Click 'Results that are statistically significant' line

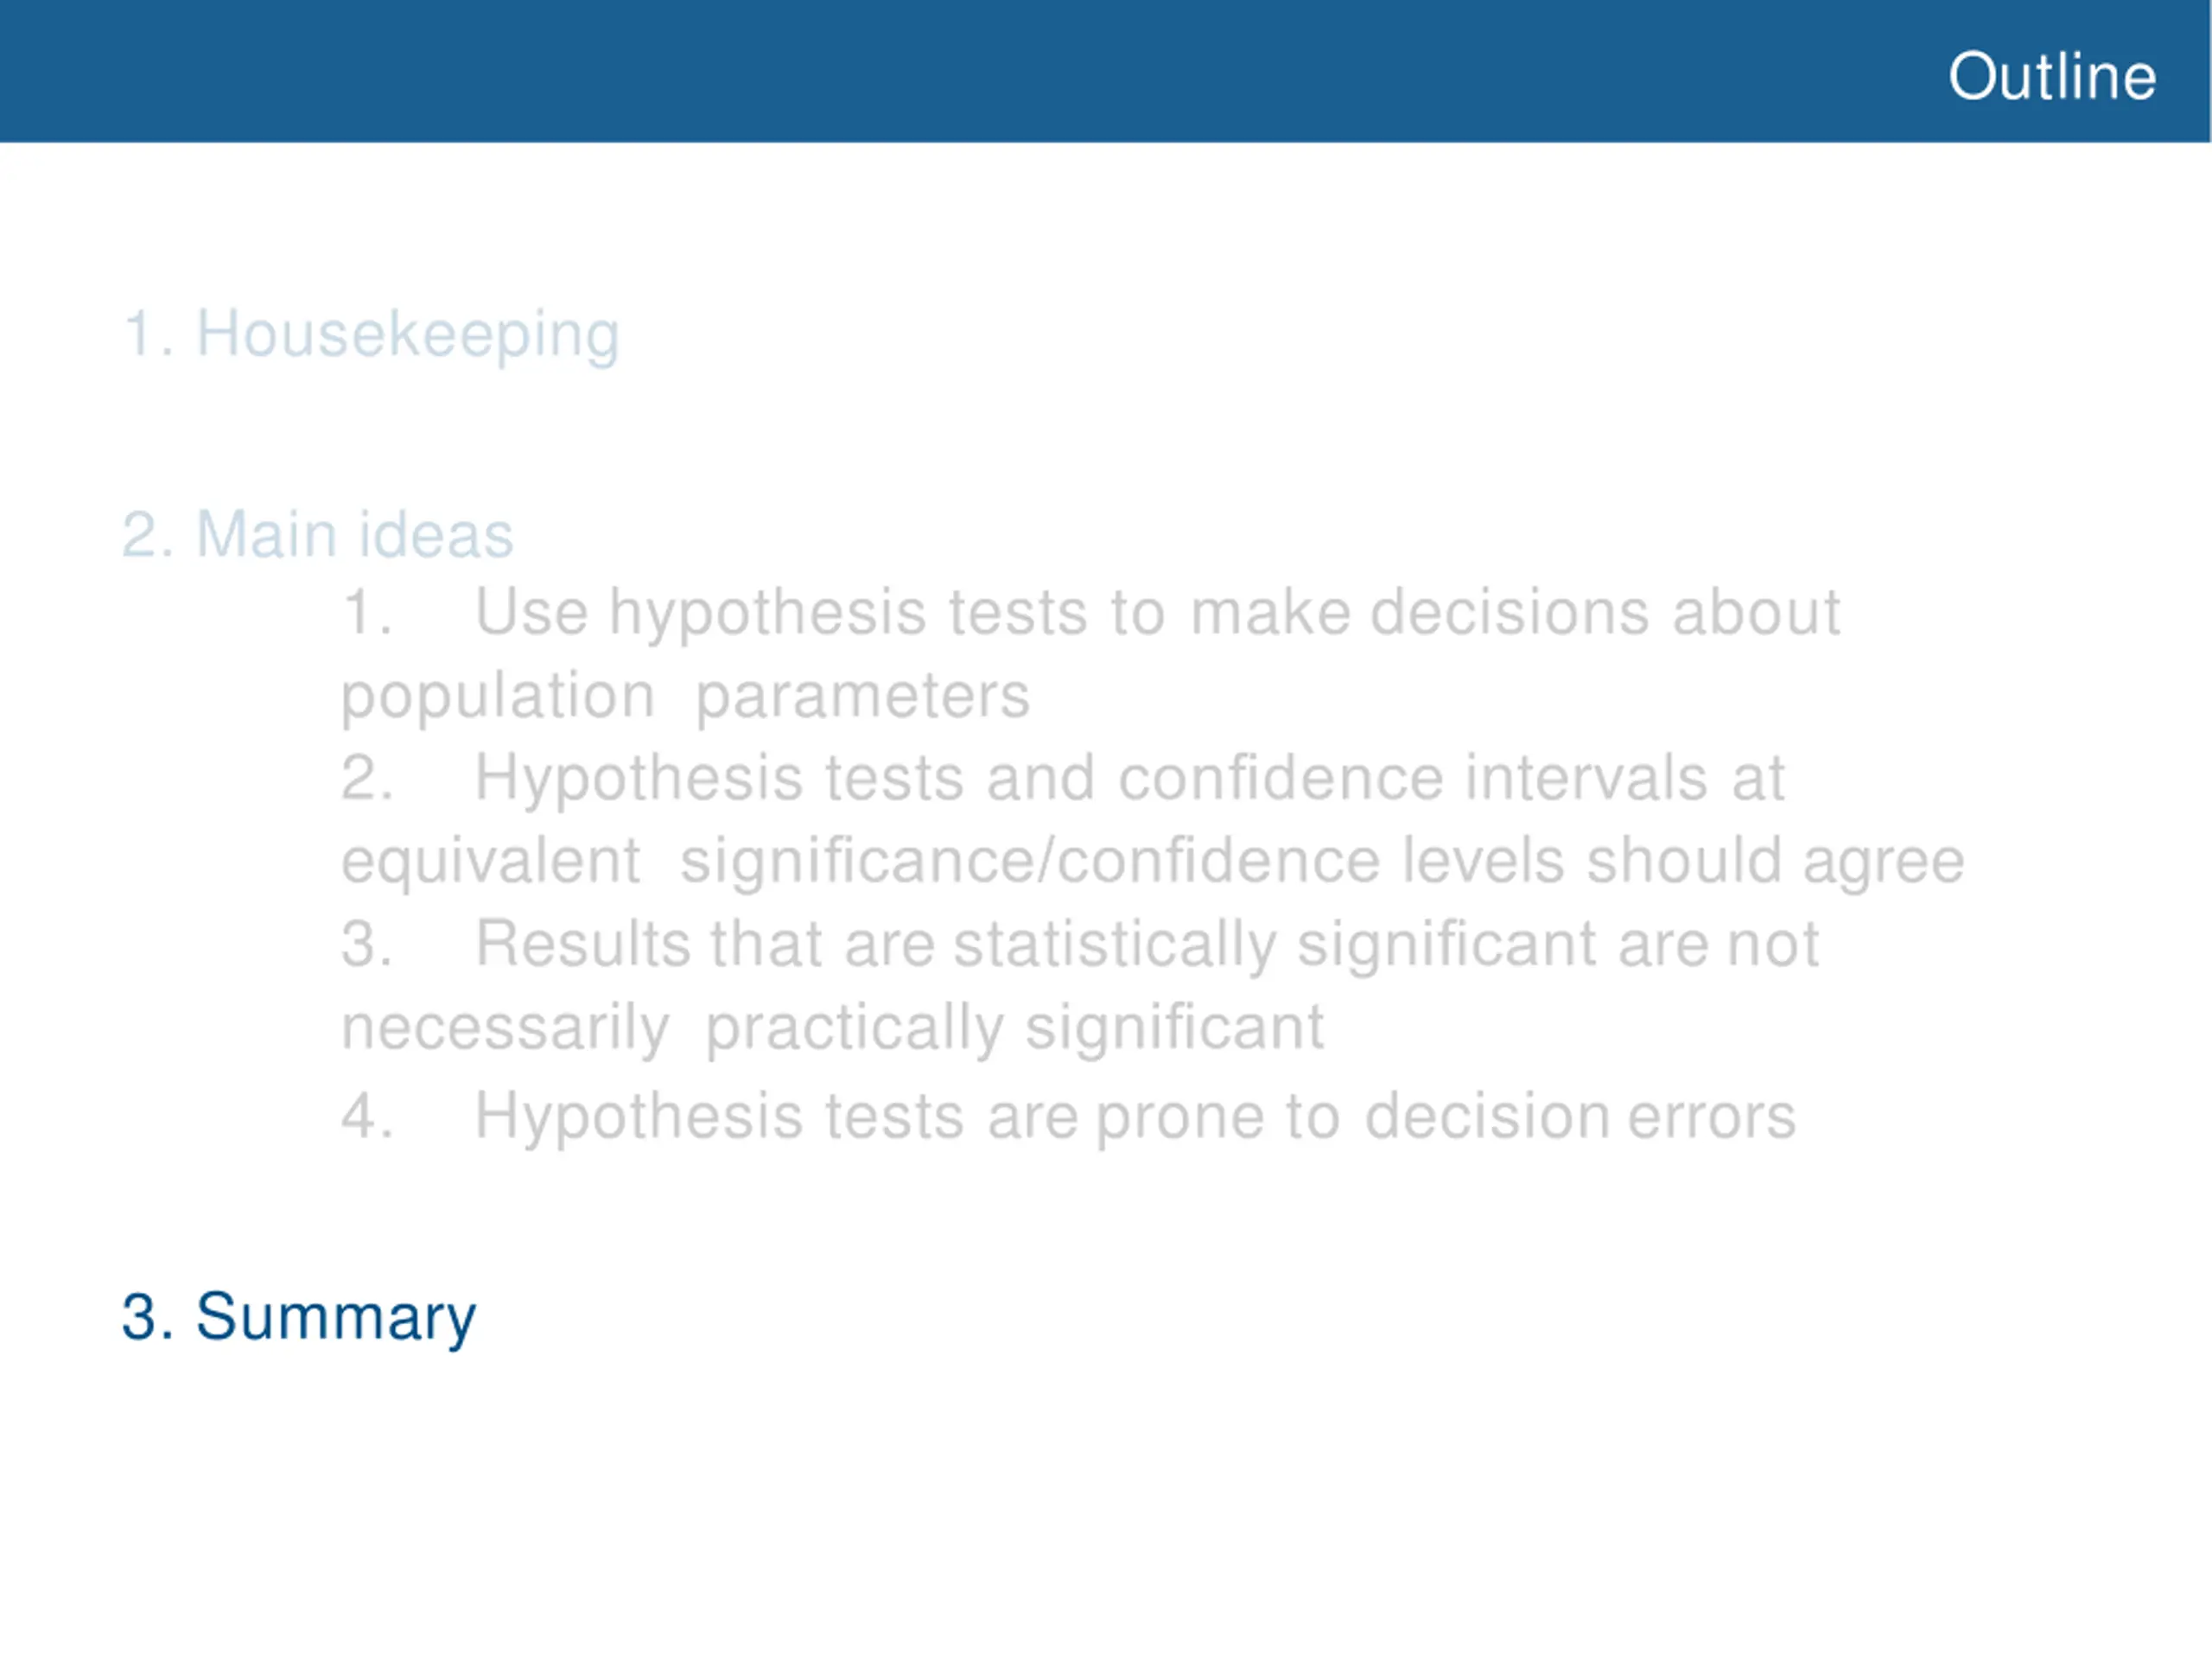point(1080,944)
